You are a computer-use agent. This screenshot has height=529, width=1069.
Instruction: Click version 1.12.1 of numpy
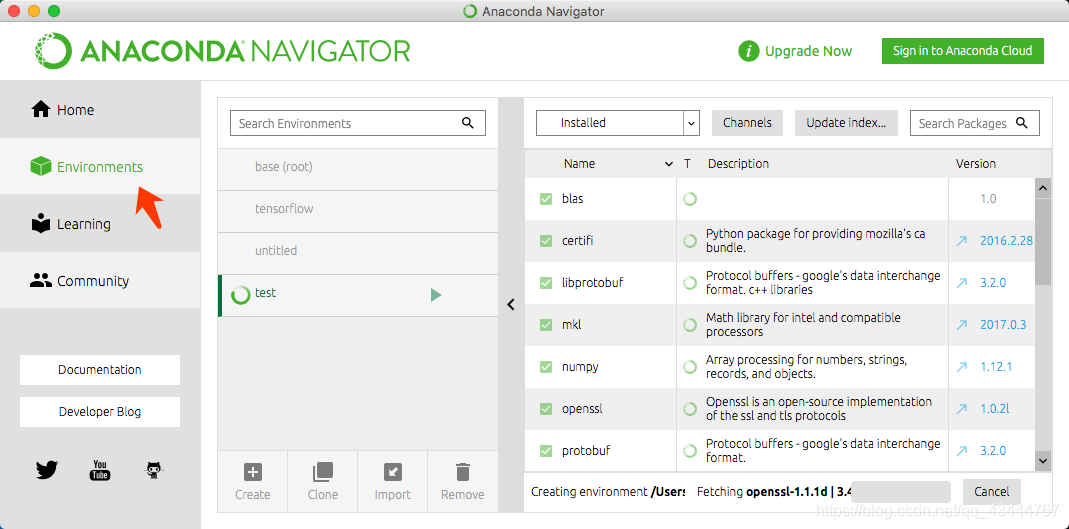click(996, 367)
